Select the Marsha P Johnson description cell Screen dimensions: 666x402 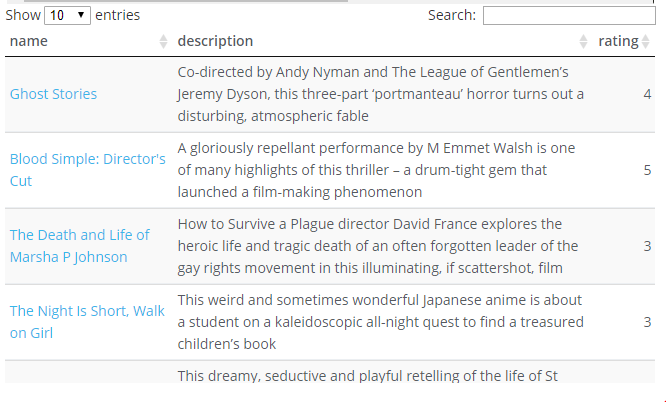[x=380, y=246]
